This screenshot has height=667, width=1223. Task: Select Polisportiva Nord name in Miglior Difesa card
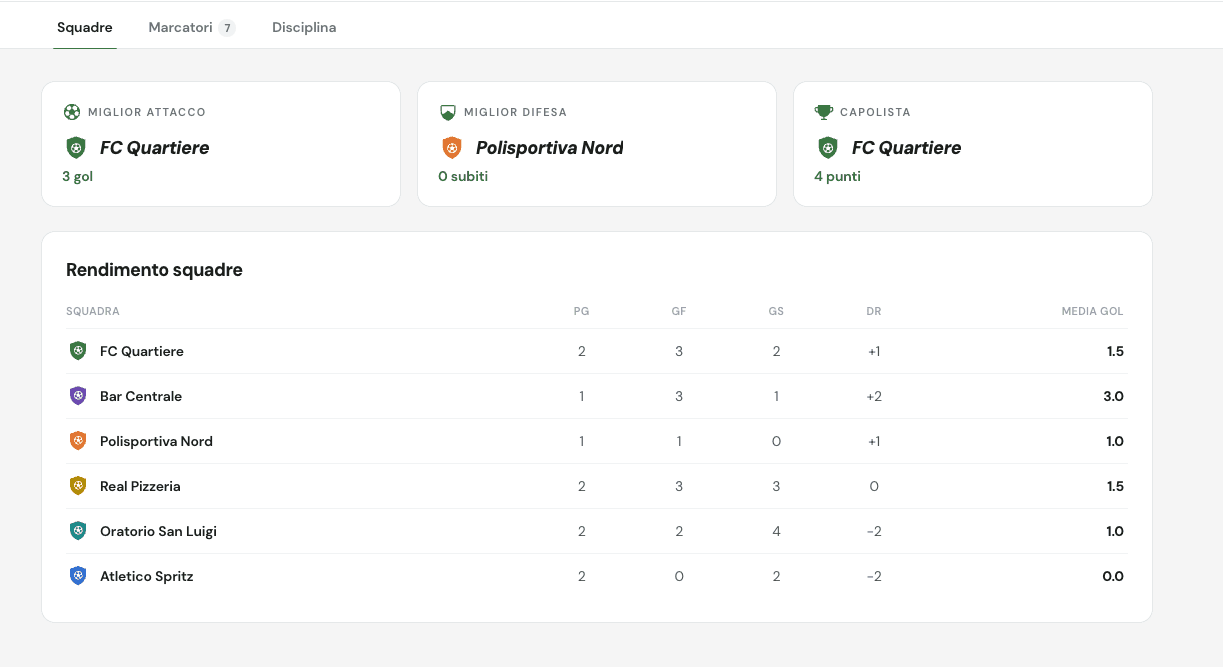click(x=550, y=148)
